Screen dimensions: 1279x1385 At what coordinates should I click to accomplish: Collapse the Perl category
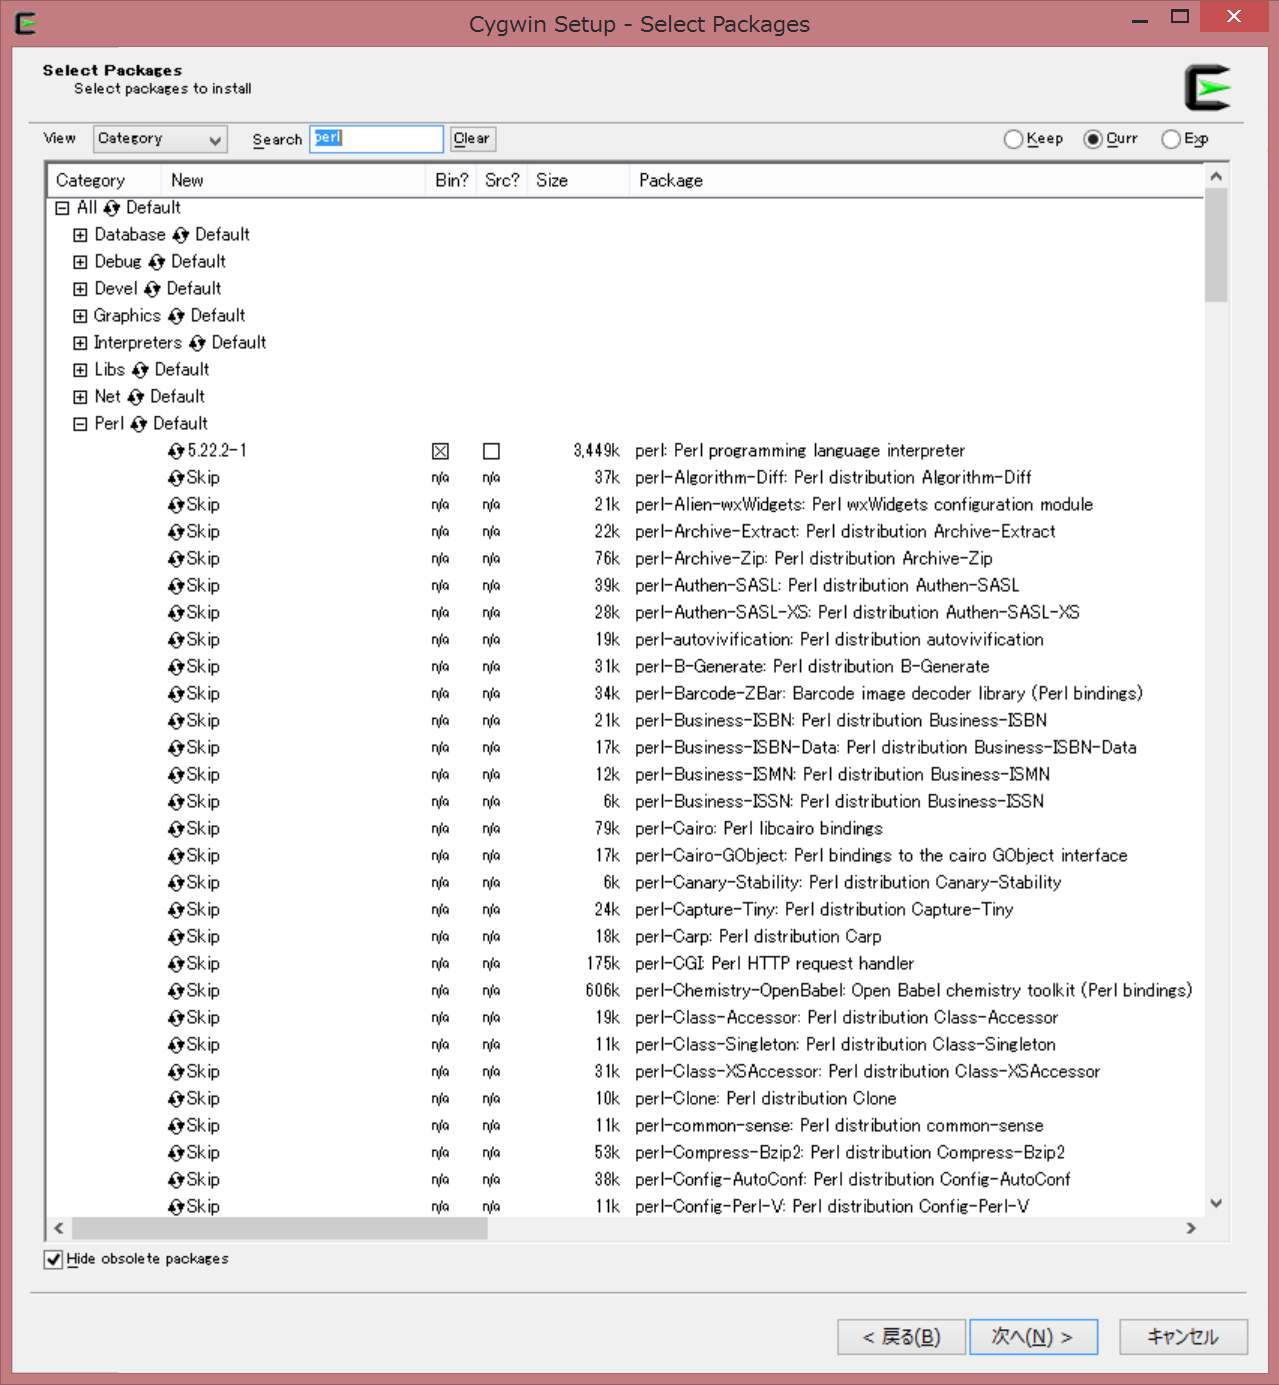[x=80, y=423]
